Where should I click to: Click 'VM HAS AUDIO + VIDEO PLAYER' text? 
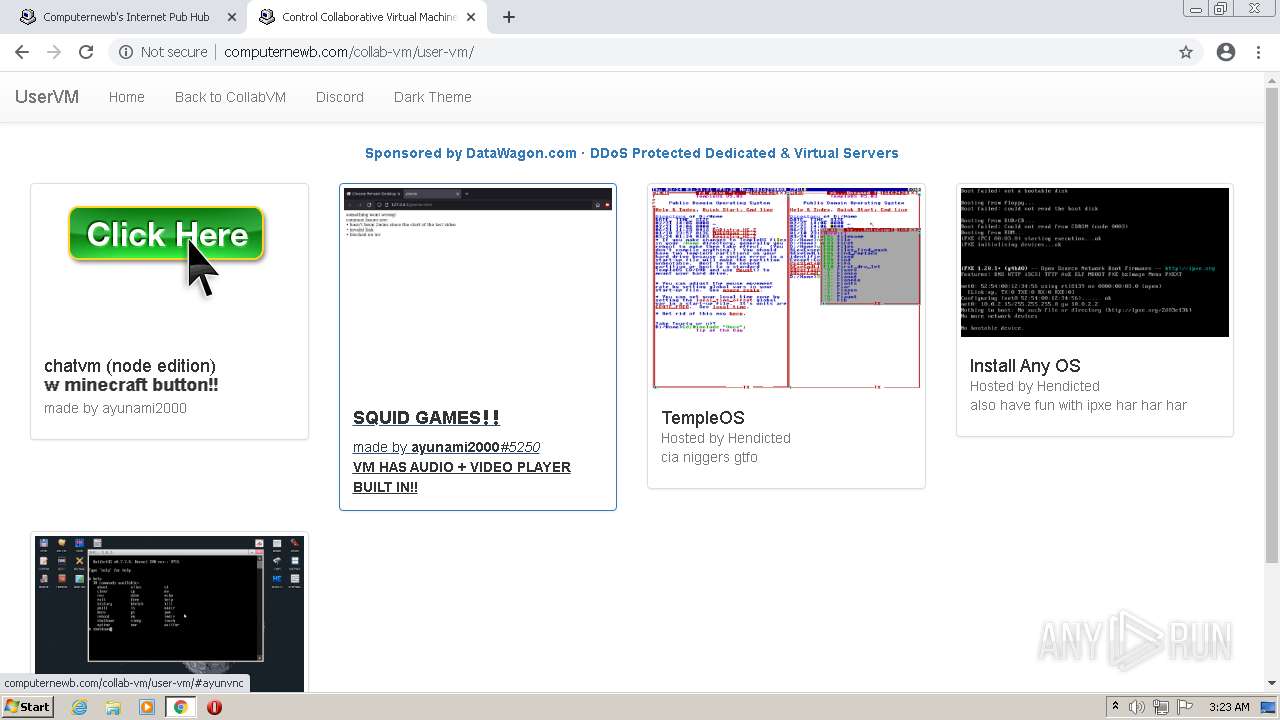click(462, 467)
